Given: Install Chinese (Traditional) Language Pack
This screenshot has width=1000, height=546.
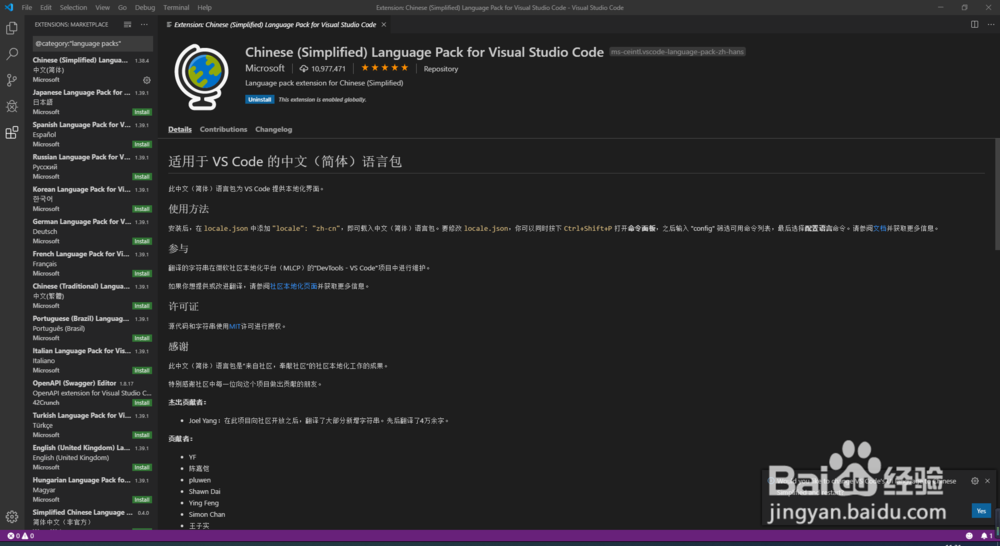Looking at the screenshot, I should (x=142, y=306).
